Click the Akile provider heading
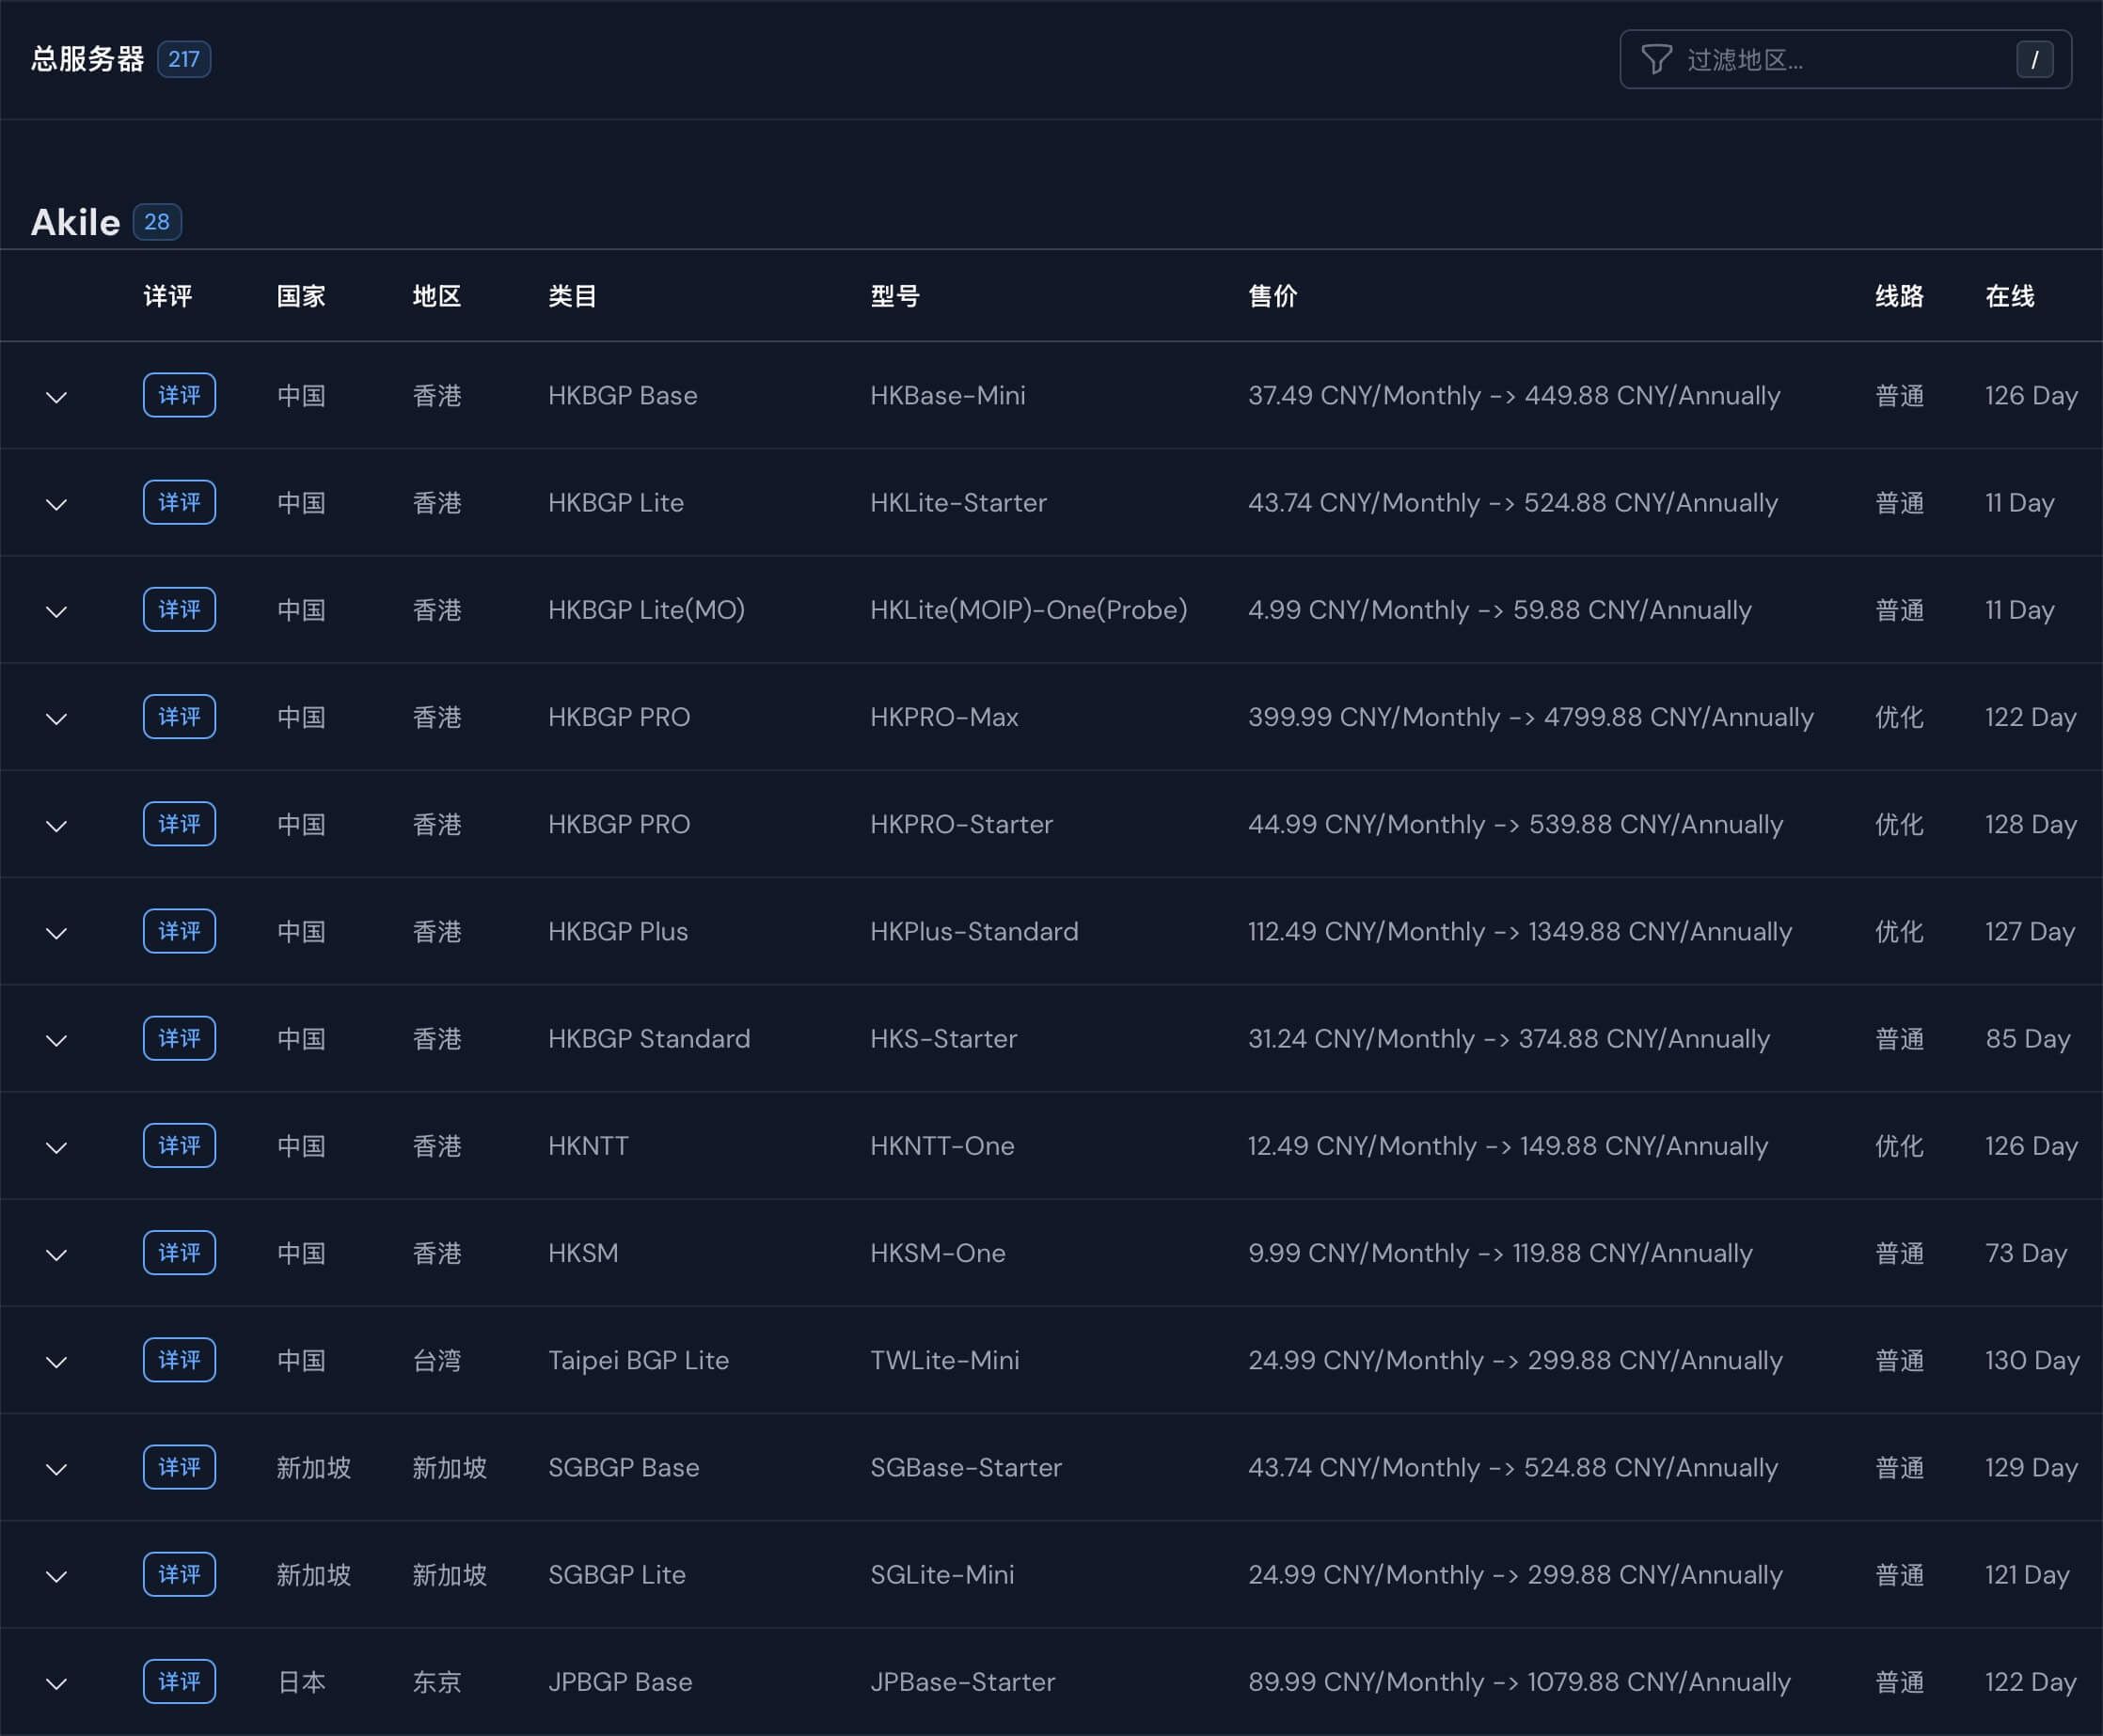The image size is (2103, 1736). tap(75, 222)
